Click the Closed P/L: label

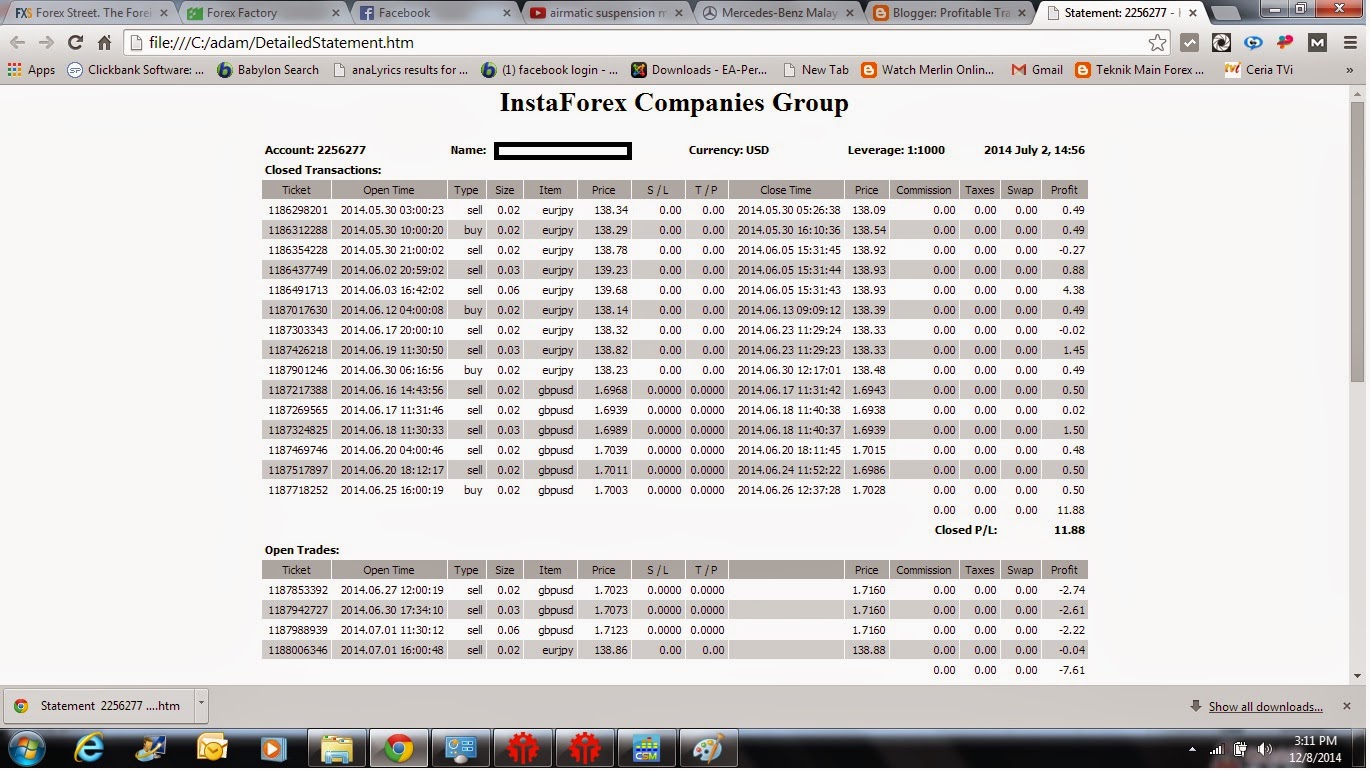pos(965,530)
